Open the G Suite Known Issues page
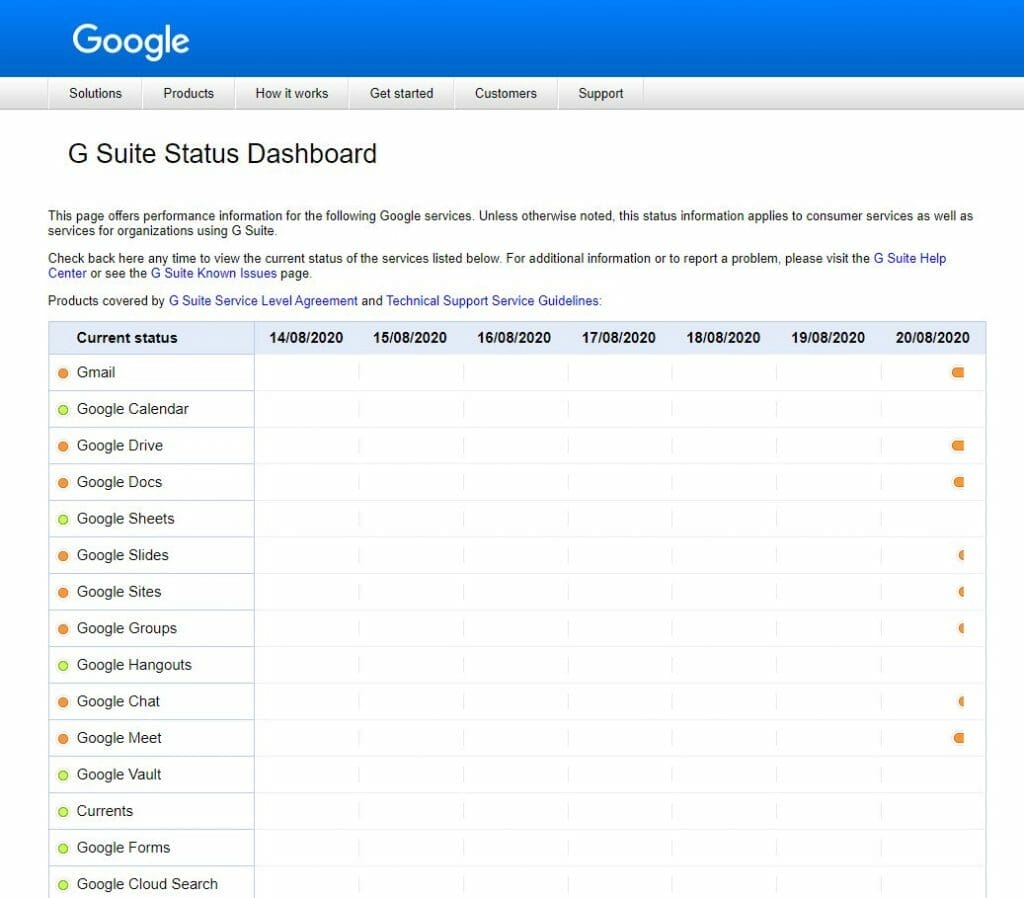This screenshot has height=898, width=1024. [215, 273]
